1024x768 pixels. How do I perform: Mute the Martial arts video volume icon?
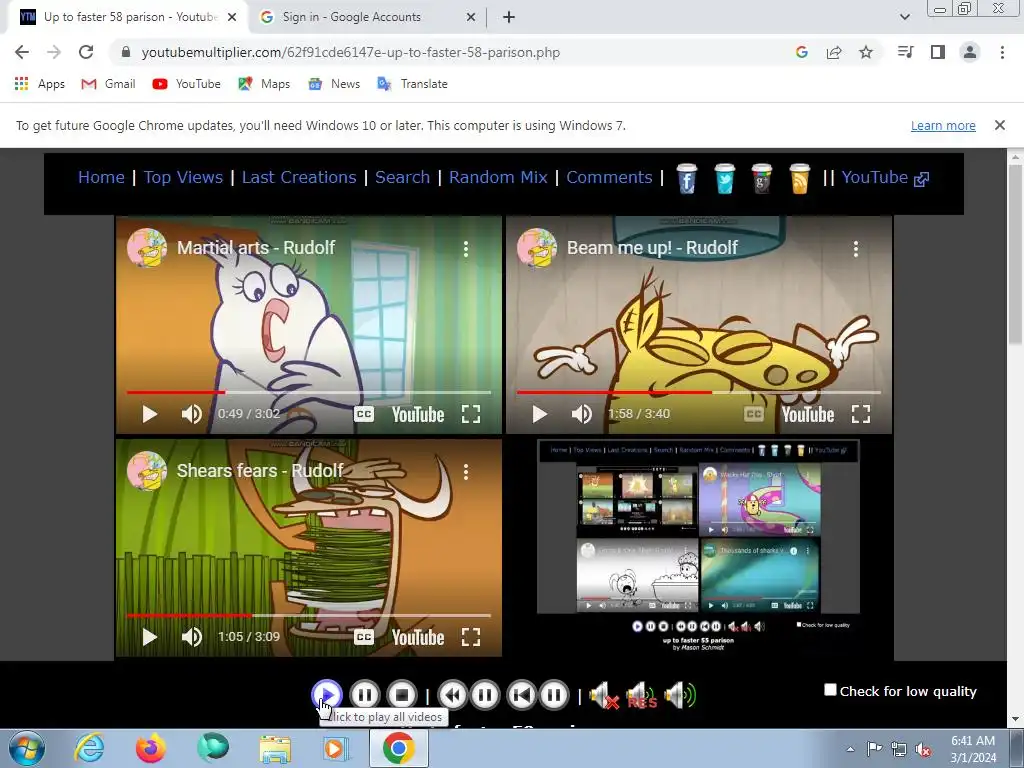191,414
